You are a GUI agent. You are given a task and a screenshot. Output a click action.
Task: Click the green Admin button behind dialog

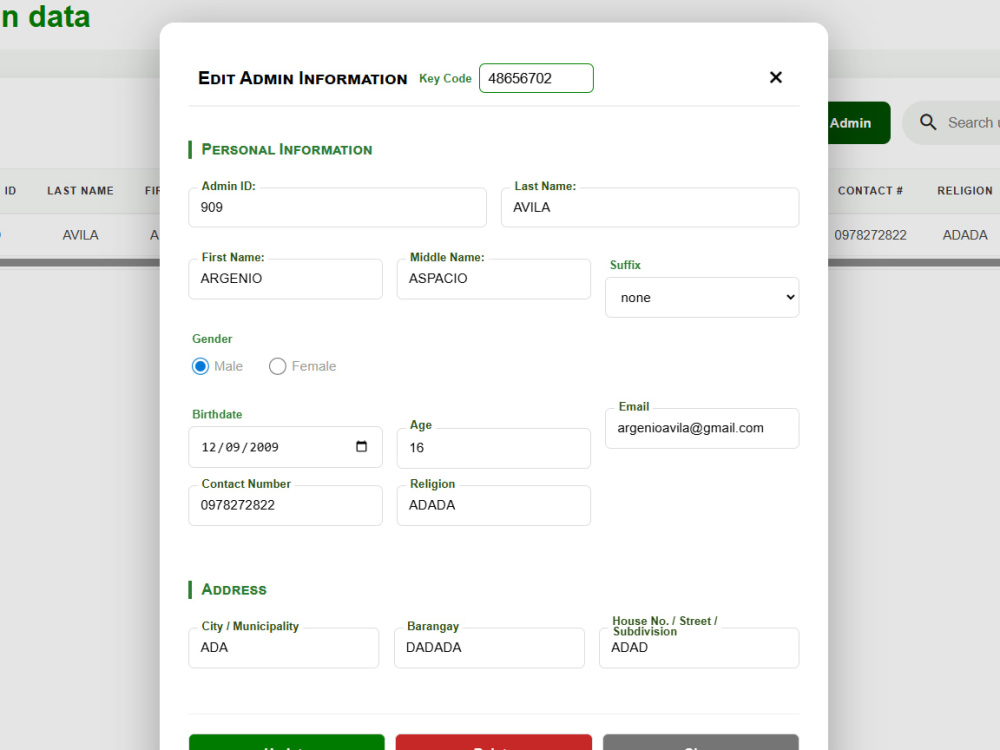click(858, 122)
